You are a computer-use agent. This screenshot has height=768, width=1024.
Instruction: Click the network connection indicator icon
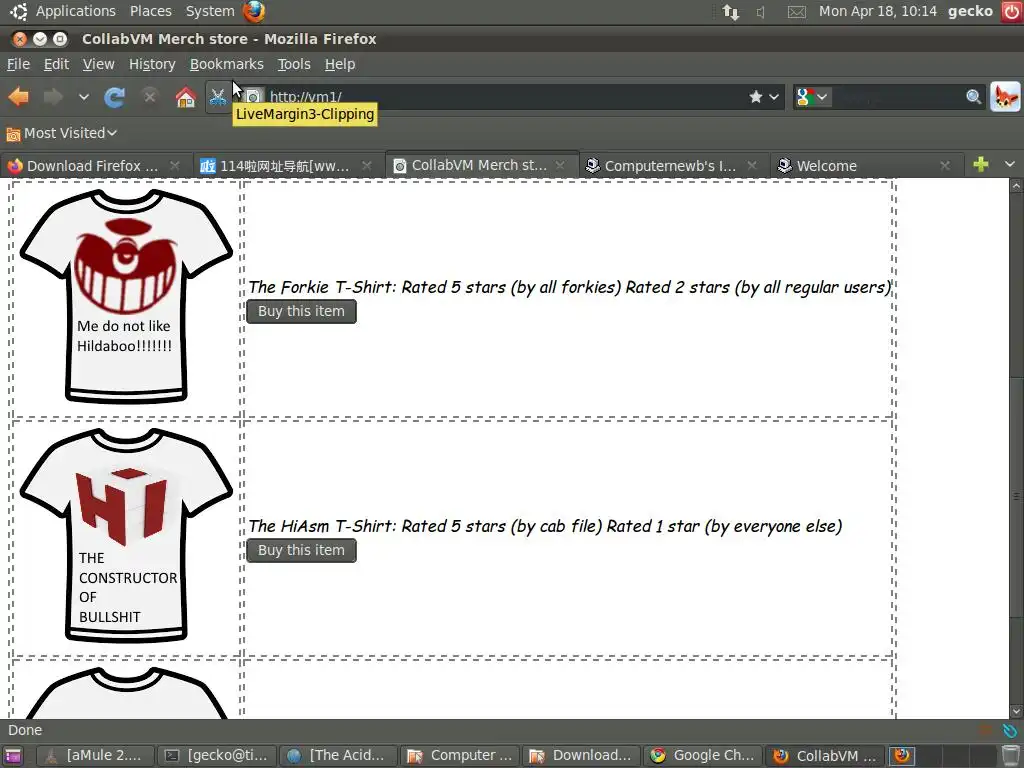point(731,12)
